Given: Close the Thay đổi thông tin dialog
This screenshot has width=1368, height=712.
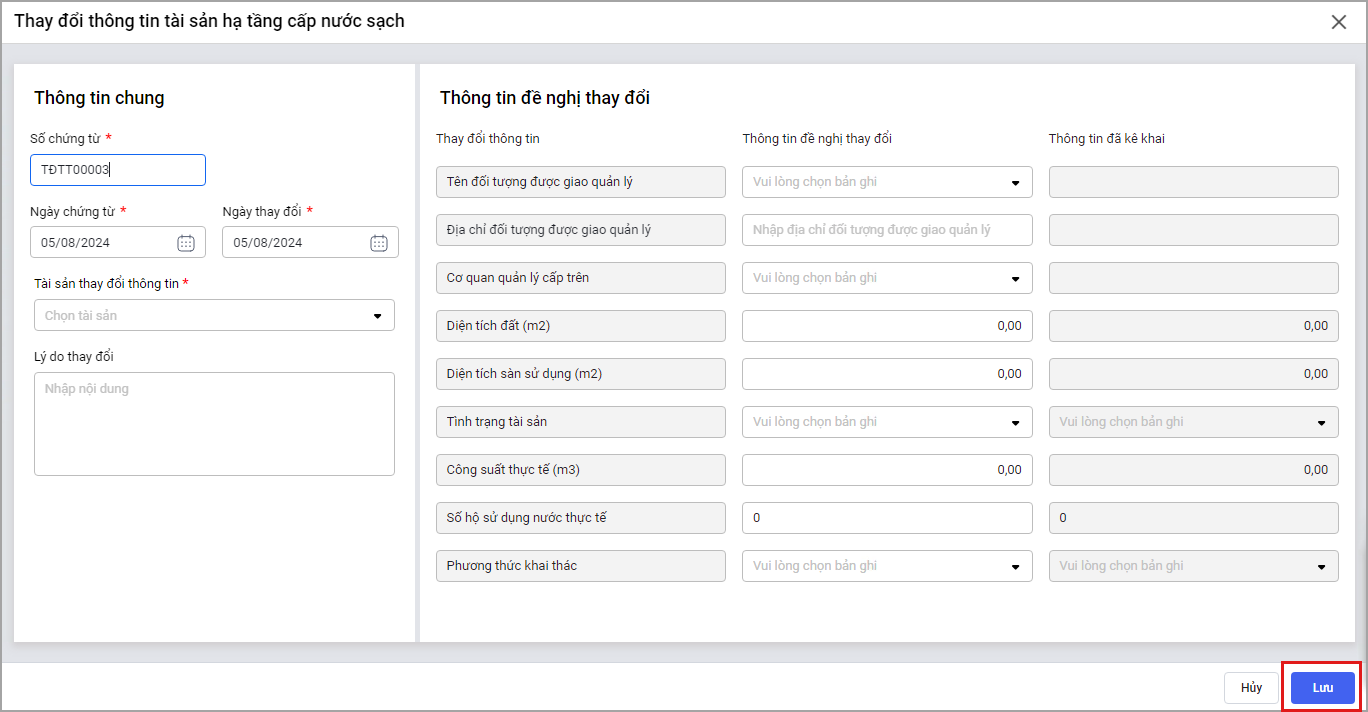Looking at the screenshot, I should (1338, 22).
